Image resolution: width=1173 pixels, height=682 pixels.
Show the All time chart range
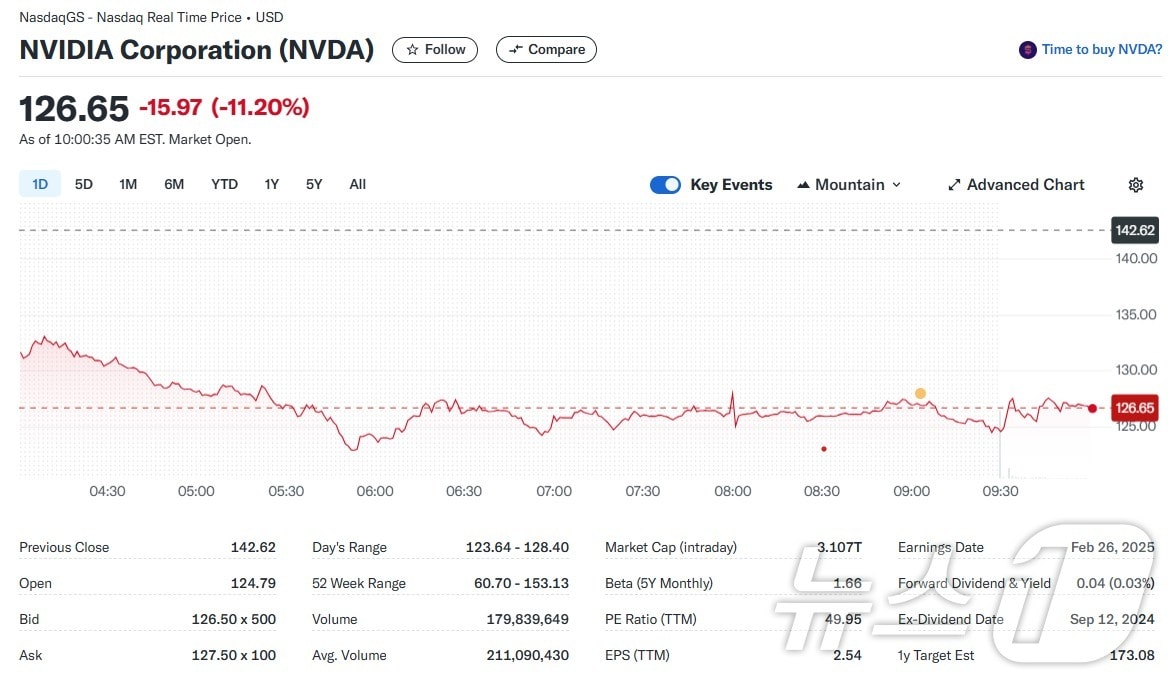(x=357, y=184)
